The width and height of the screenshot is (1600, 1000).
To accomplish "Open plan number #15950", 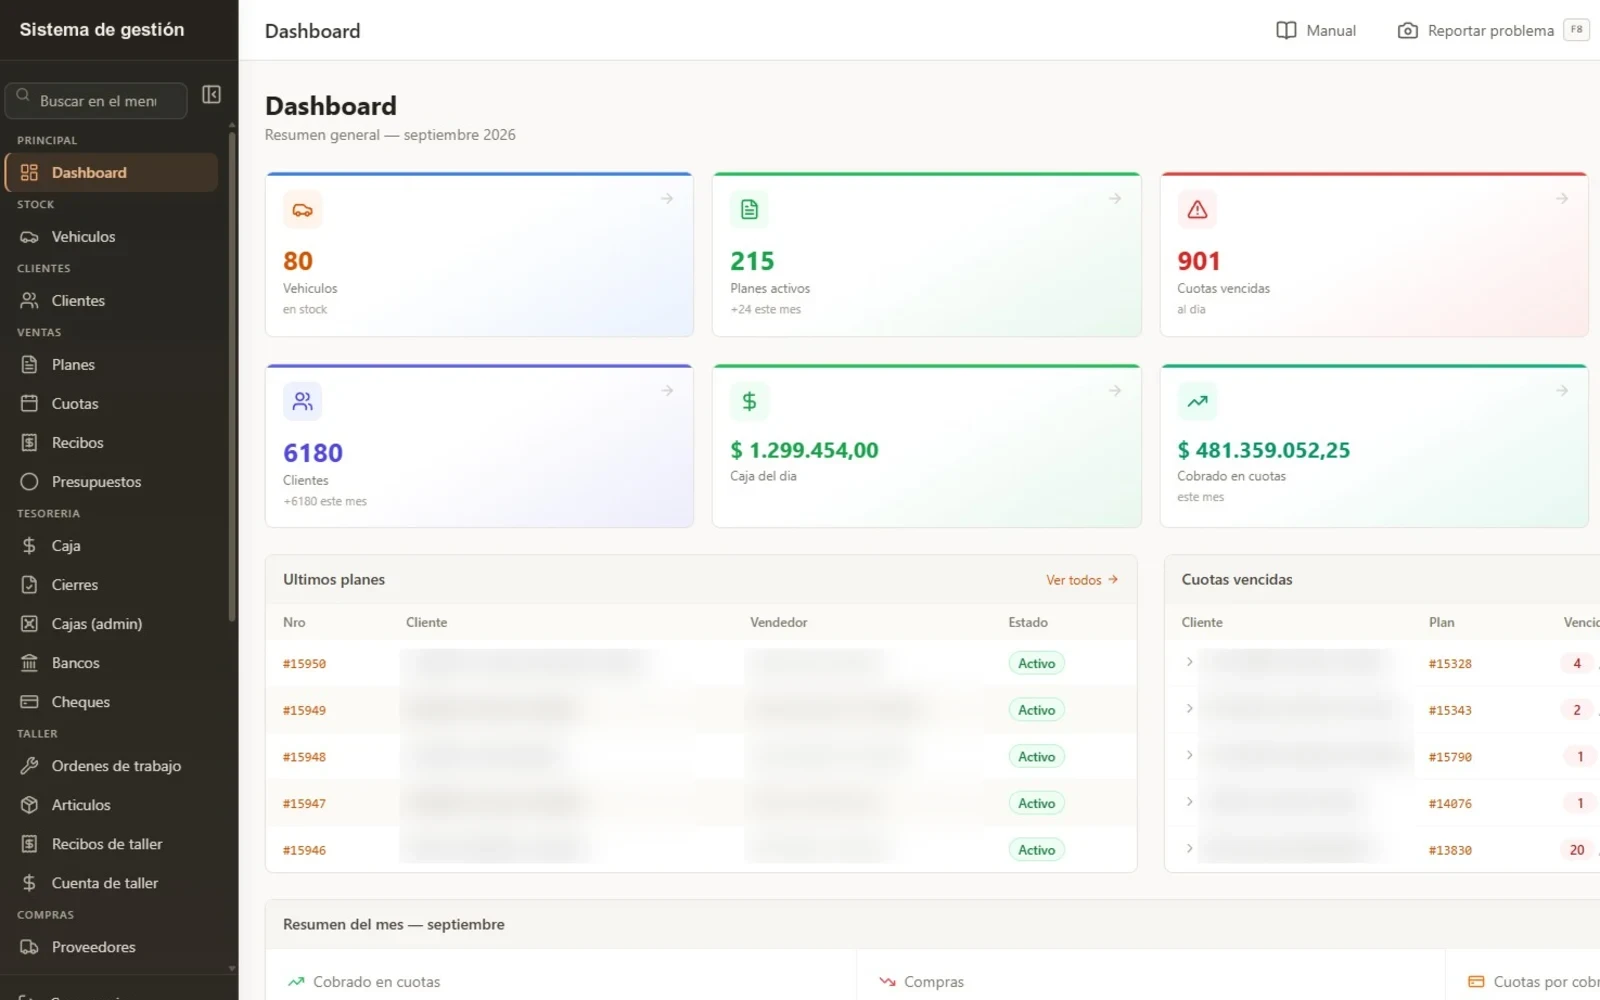I will (304, 664).
